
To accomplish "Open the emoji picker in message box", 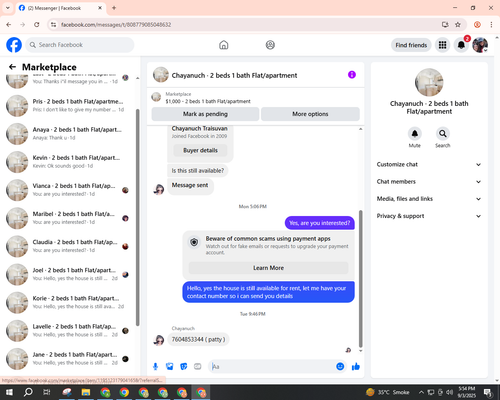I will pos(340,367).
